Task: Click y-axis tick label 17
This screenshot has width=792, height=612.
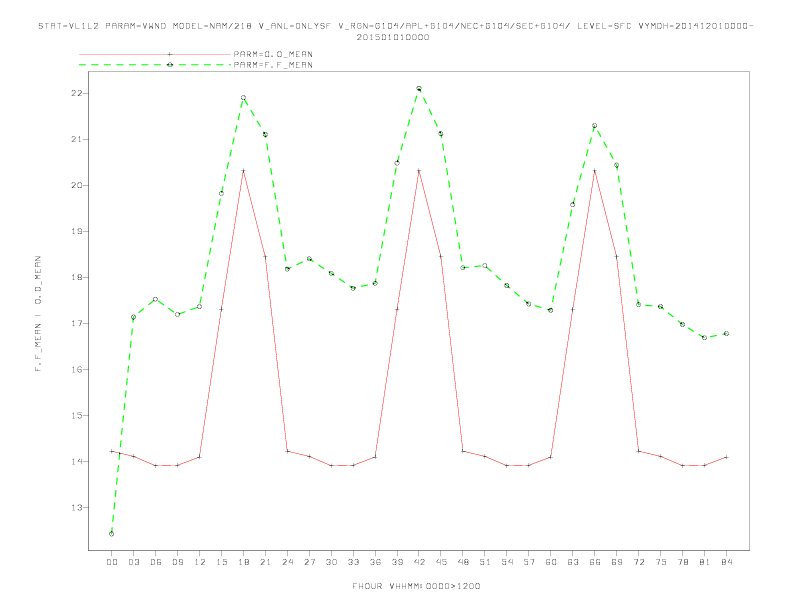Action: pos(76,323)
